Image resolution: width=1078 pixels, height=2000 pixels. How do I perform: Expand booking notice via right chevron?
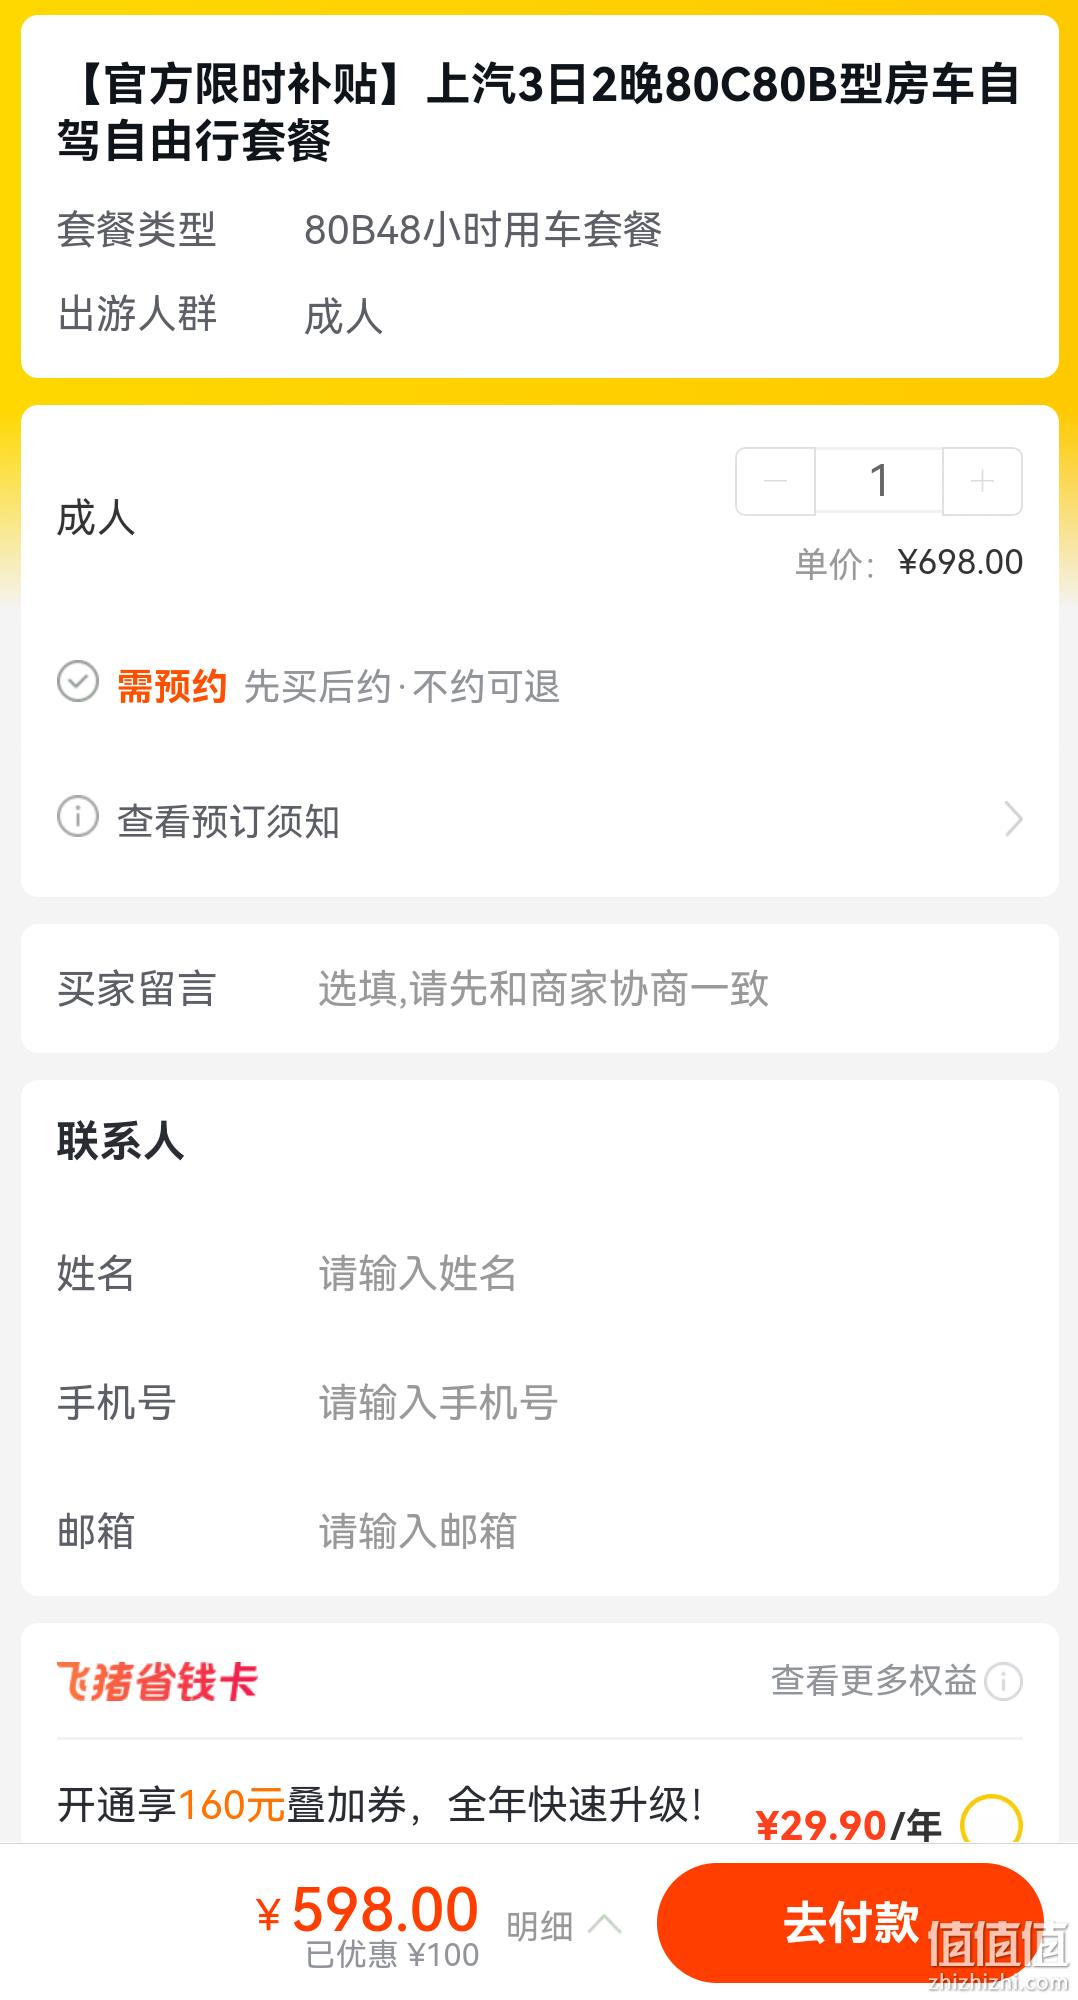(x=1013, y=819)
